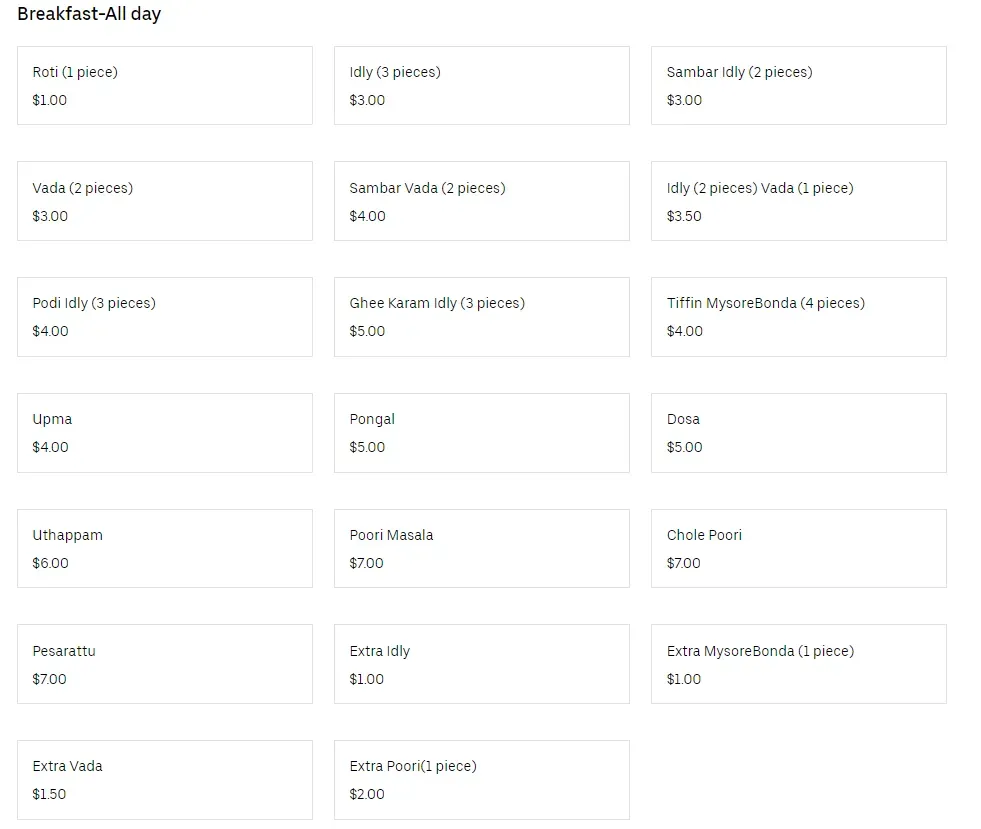The height and width of the screenshot is (829, 981).
Task: Select the Roti (1 piece) menu item
Action: (x=164, y=86)
